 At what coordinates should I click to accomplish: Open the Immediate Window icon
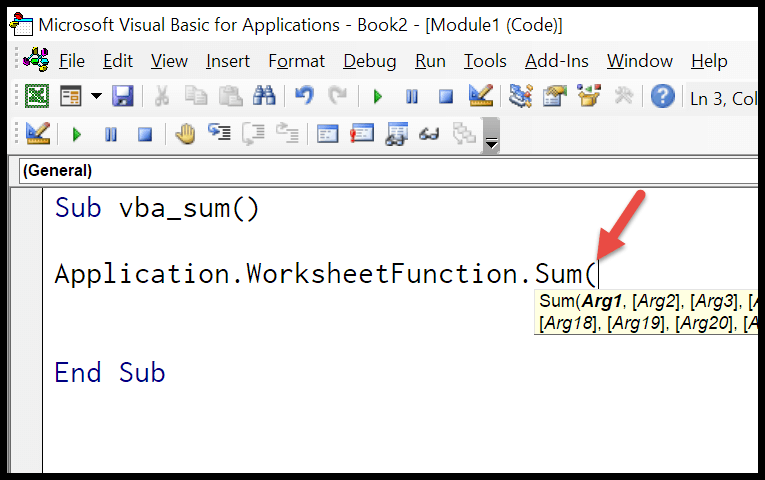click(x=362, y=133)
